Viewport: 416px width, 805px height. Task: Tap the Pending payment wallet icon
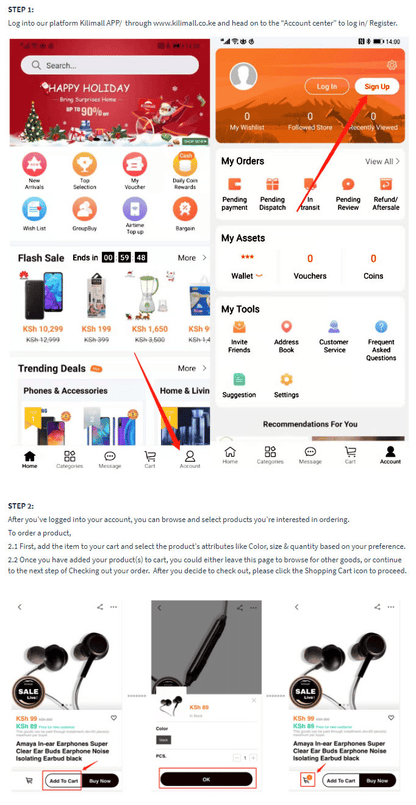(x=235, y=184)
